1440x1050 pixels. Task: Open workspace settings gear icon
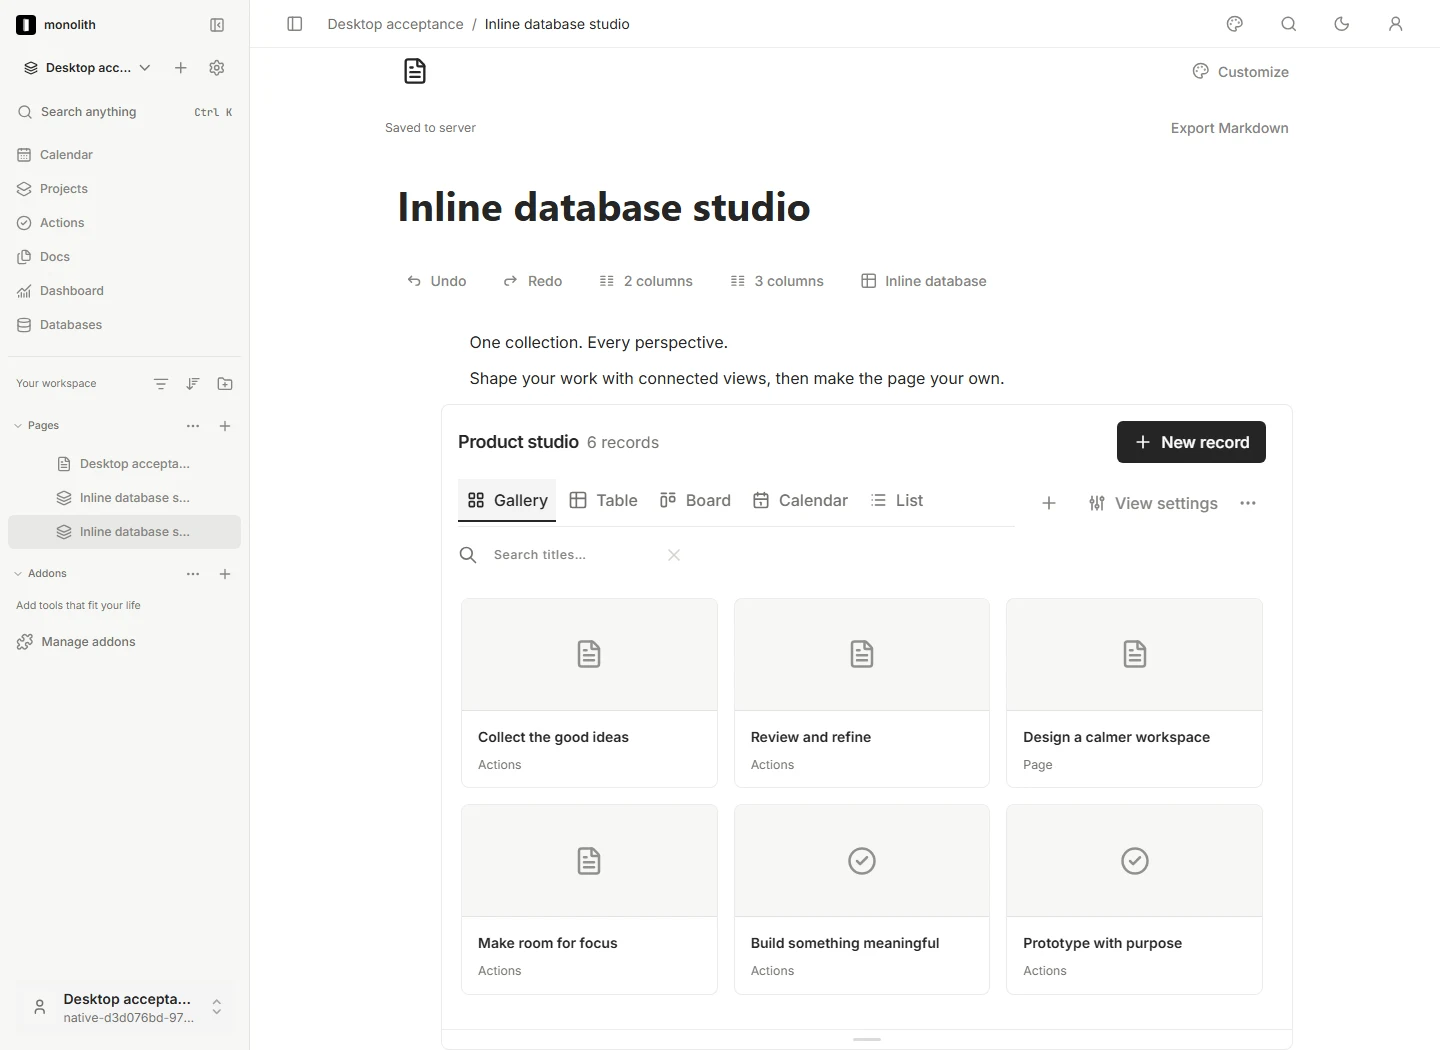coord(217,68)
